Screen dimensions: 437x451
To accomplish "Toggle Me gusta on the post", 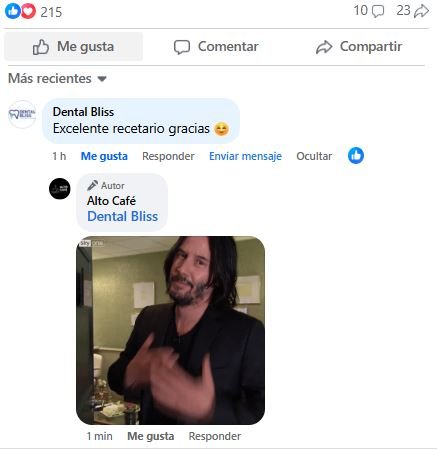I will pos(73,47).
